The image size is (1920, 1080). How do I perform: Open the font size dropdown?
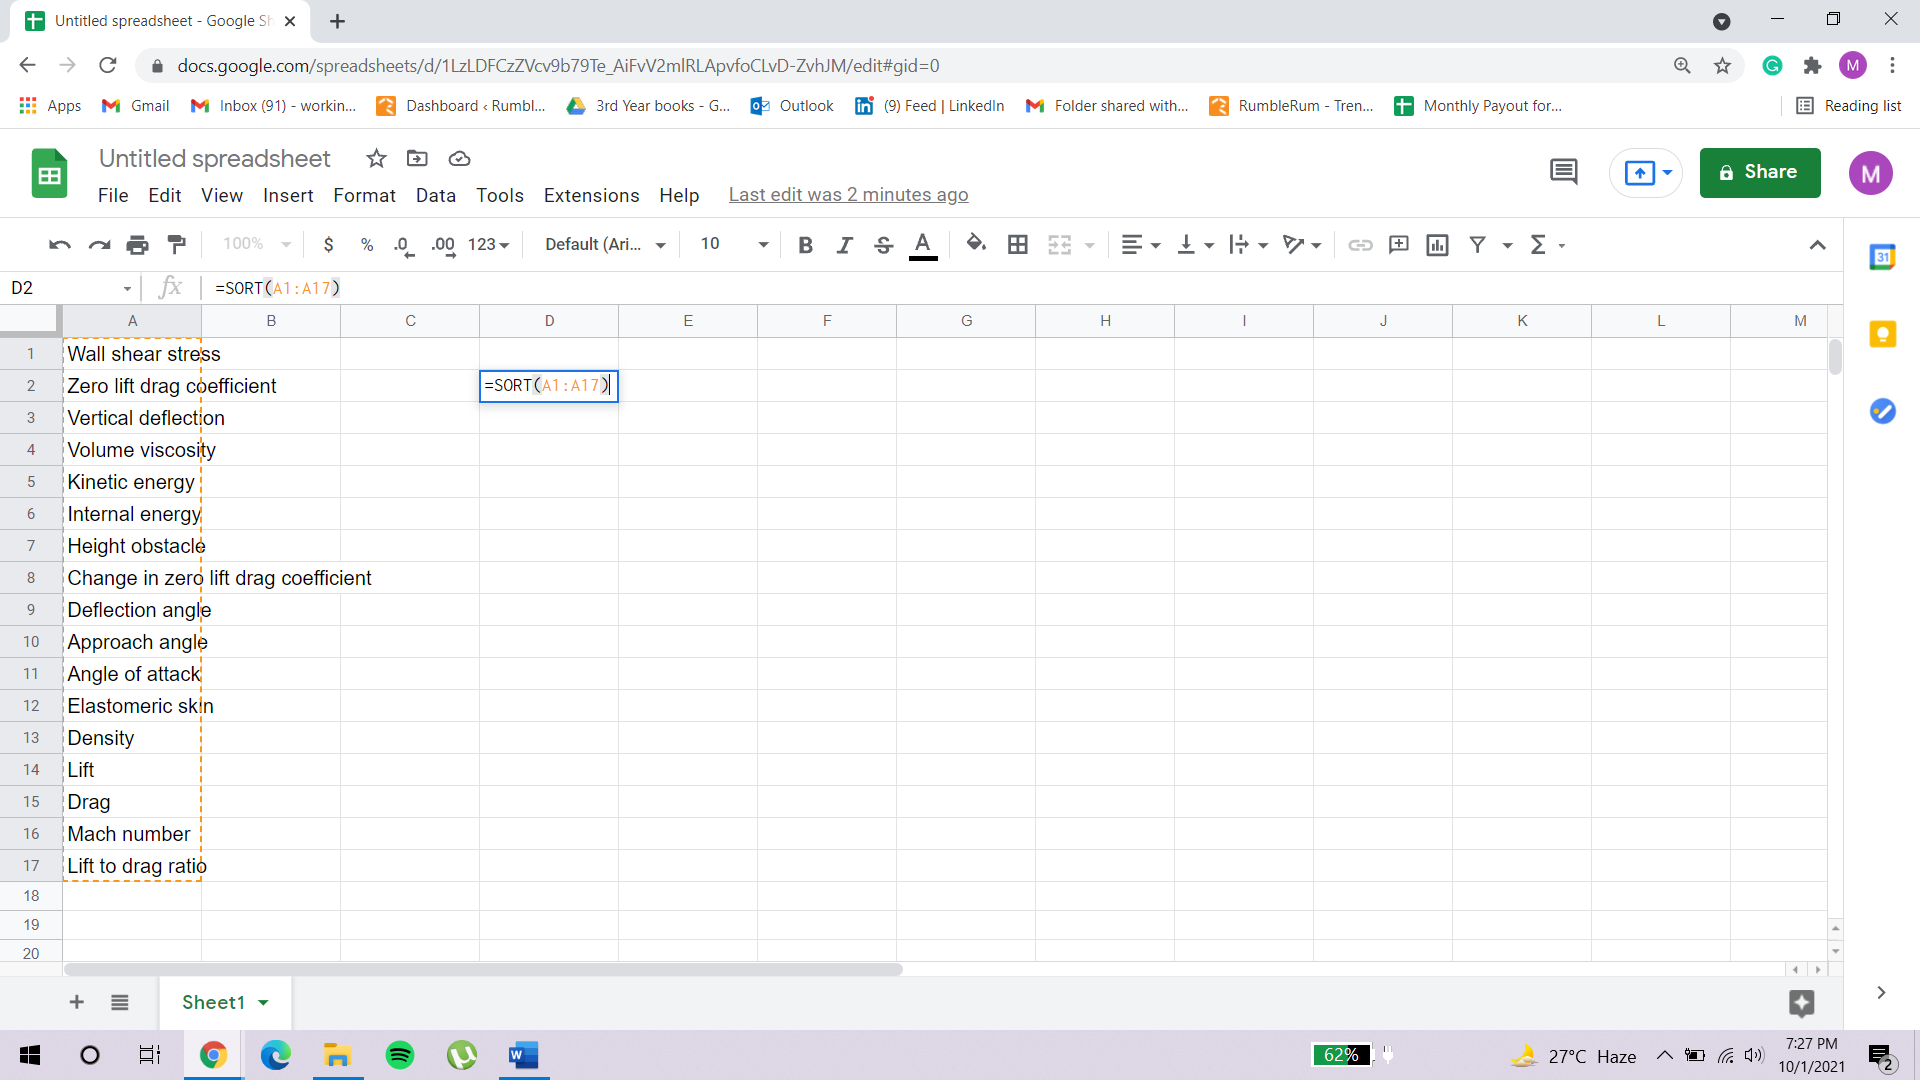coord(762,244)
